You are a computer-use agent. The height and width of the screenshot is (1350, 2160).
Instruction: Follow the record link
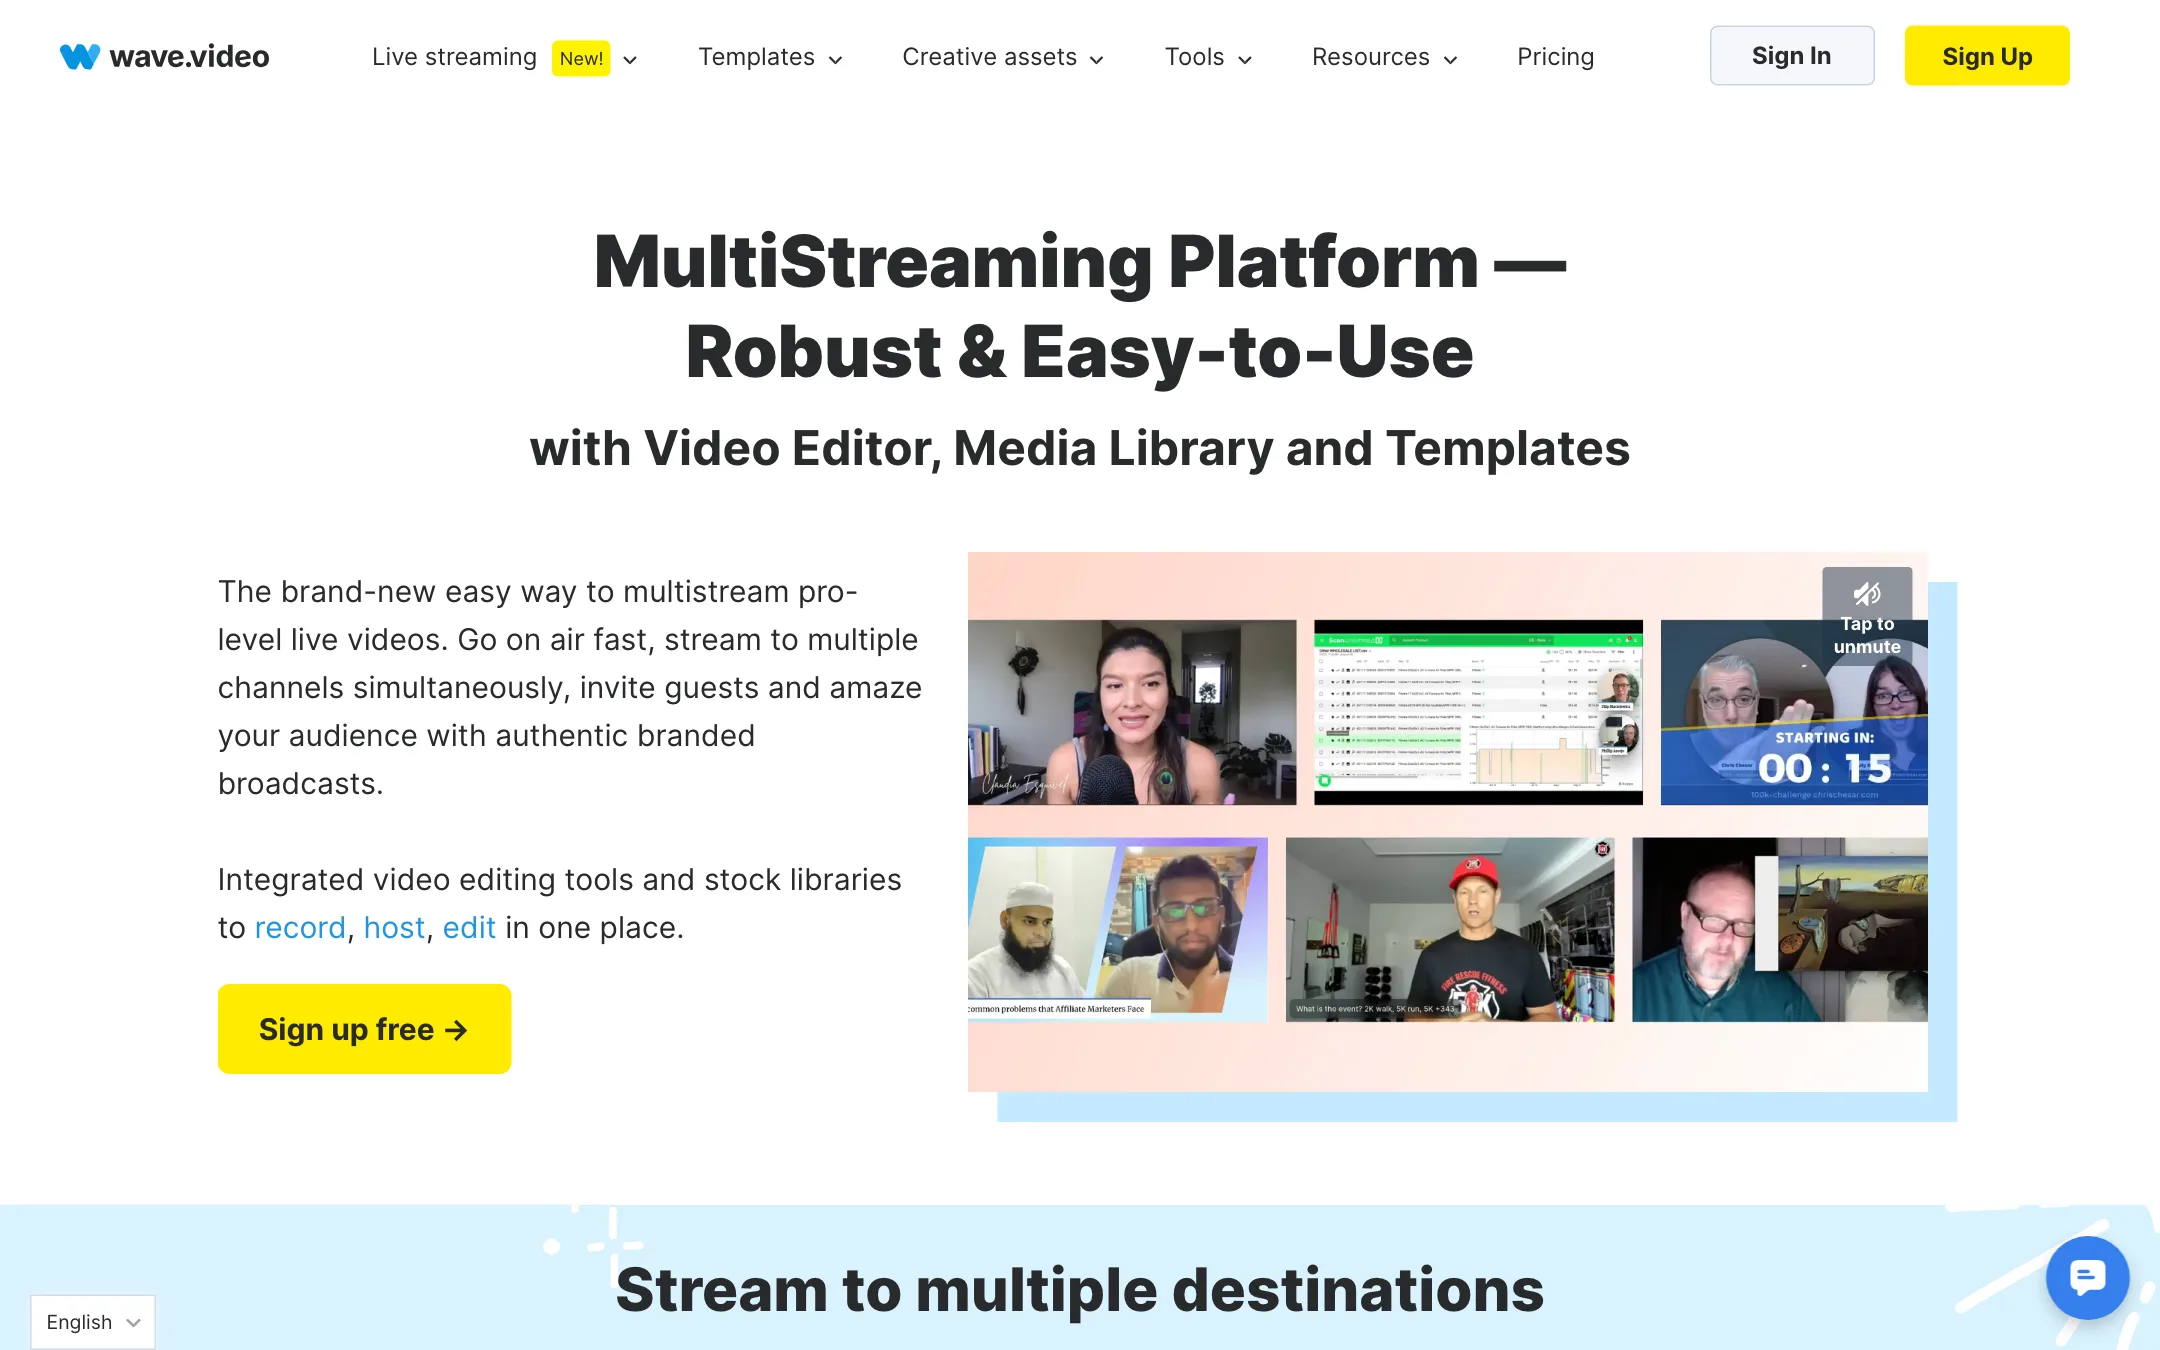[x=300, y=927]
